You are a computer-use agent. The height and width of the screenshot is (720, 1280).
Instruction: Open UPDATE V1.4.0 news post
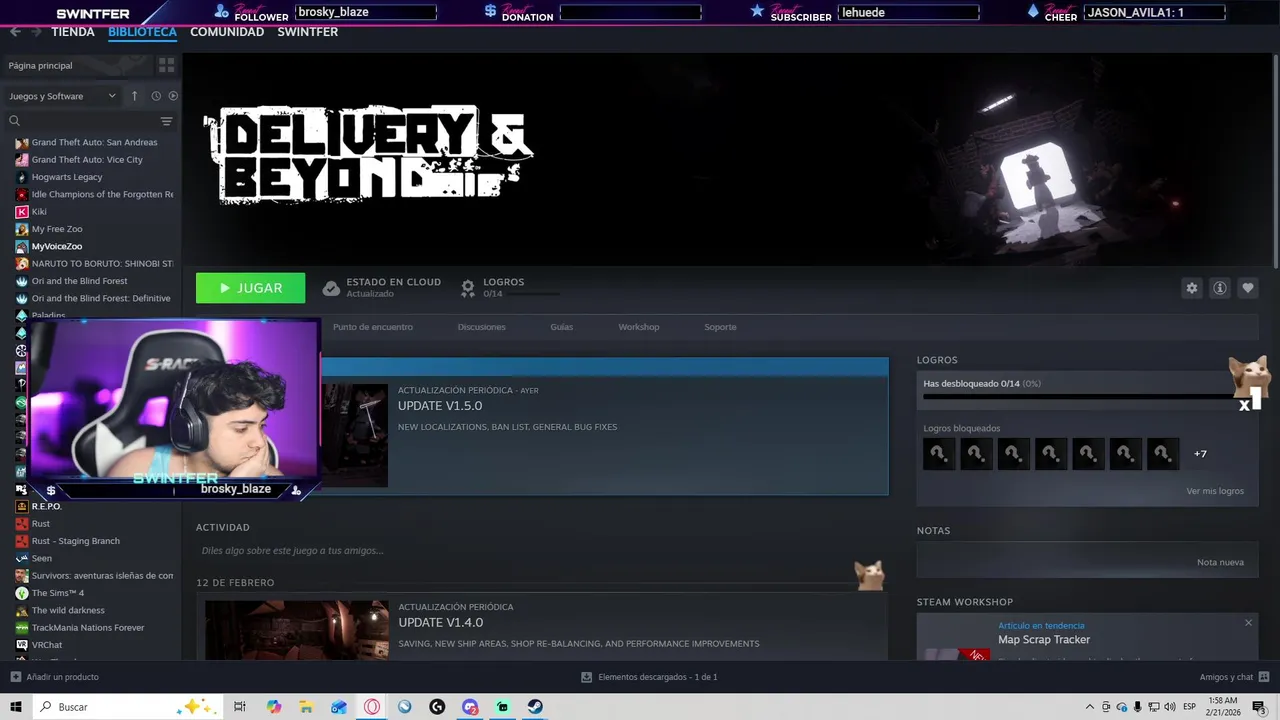coord(440,622)
